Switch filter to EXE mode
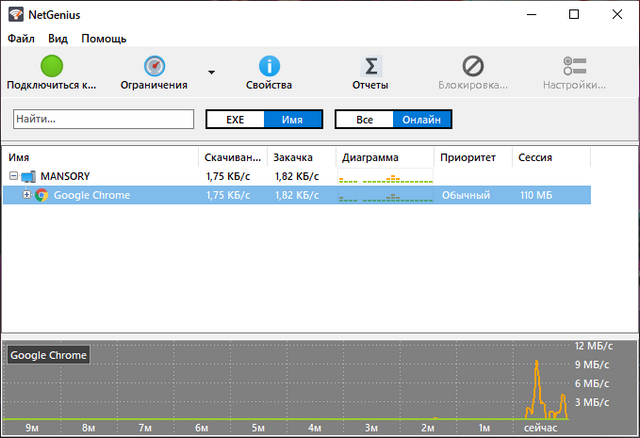This screenshot has height=438, width=640. pos(235,119)
